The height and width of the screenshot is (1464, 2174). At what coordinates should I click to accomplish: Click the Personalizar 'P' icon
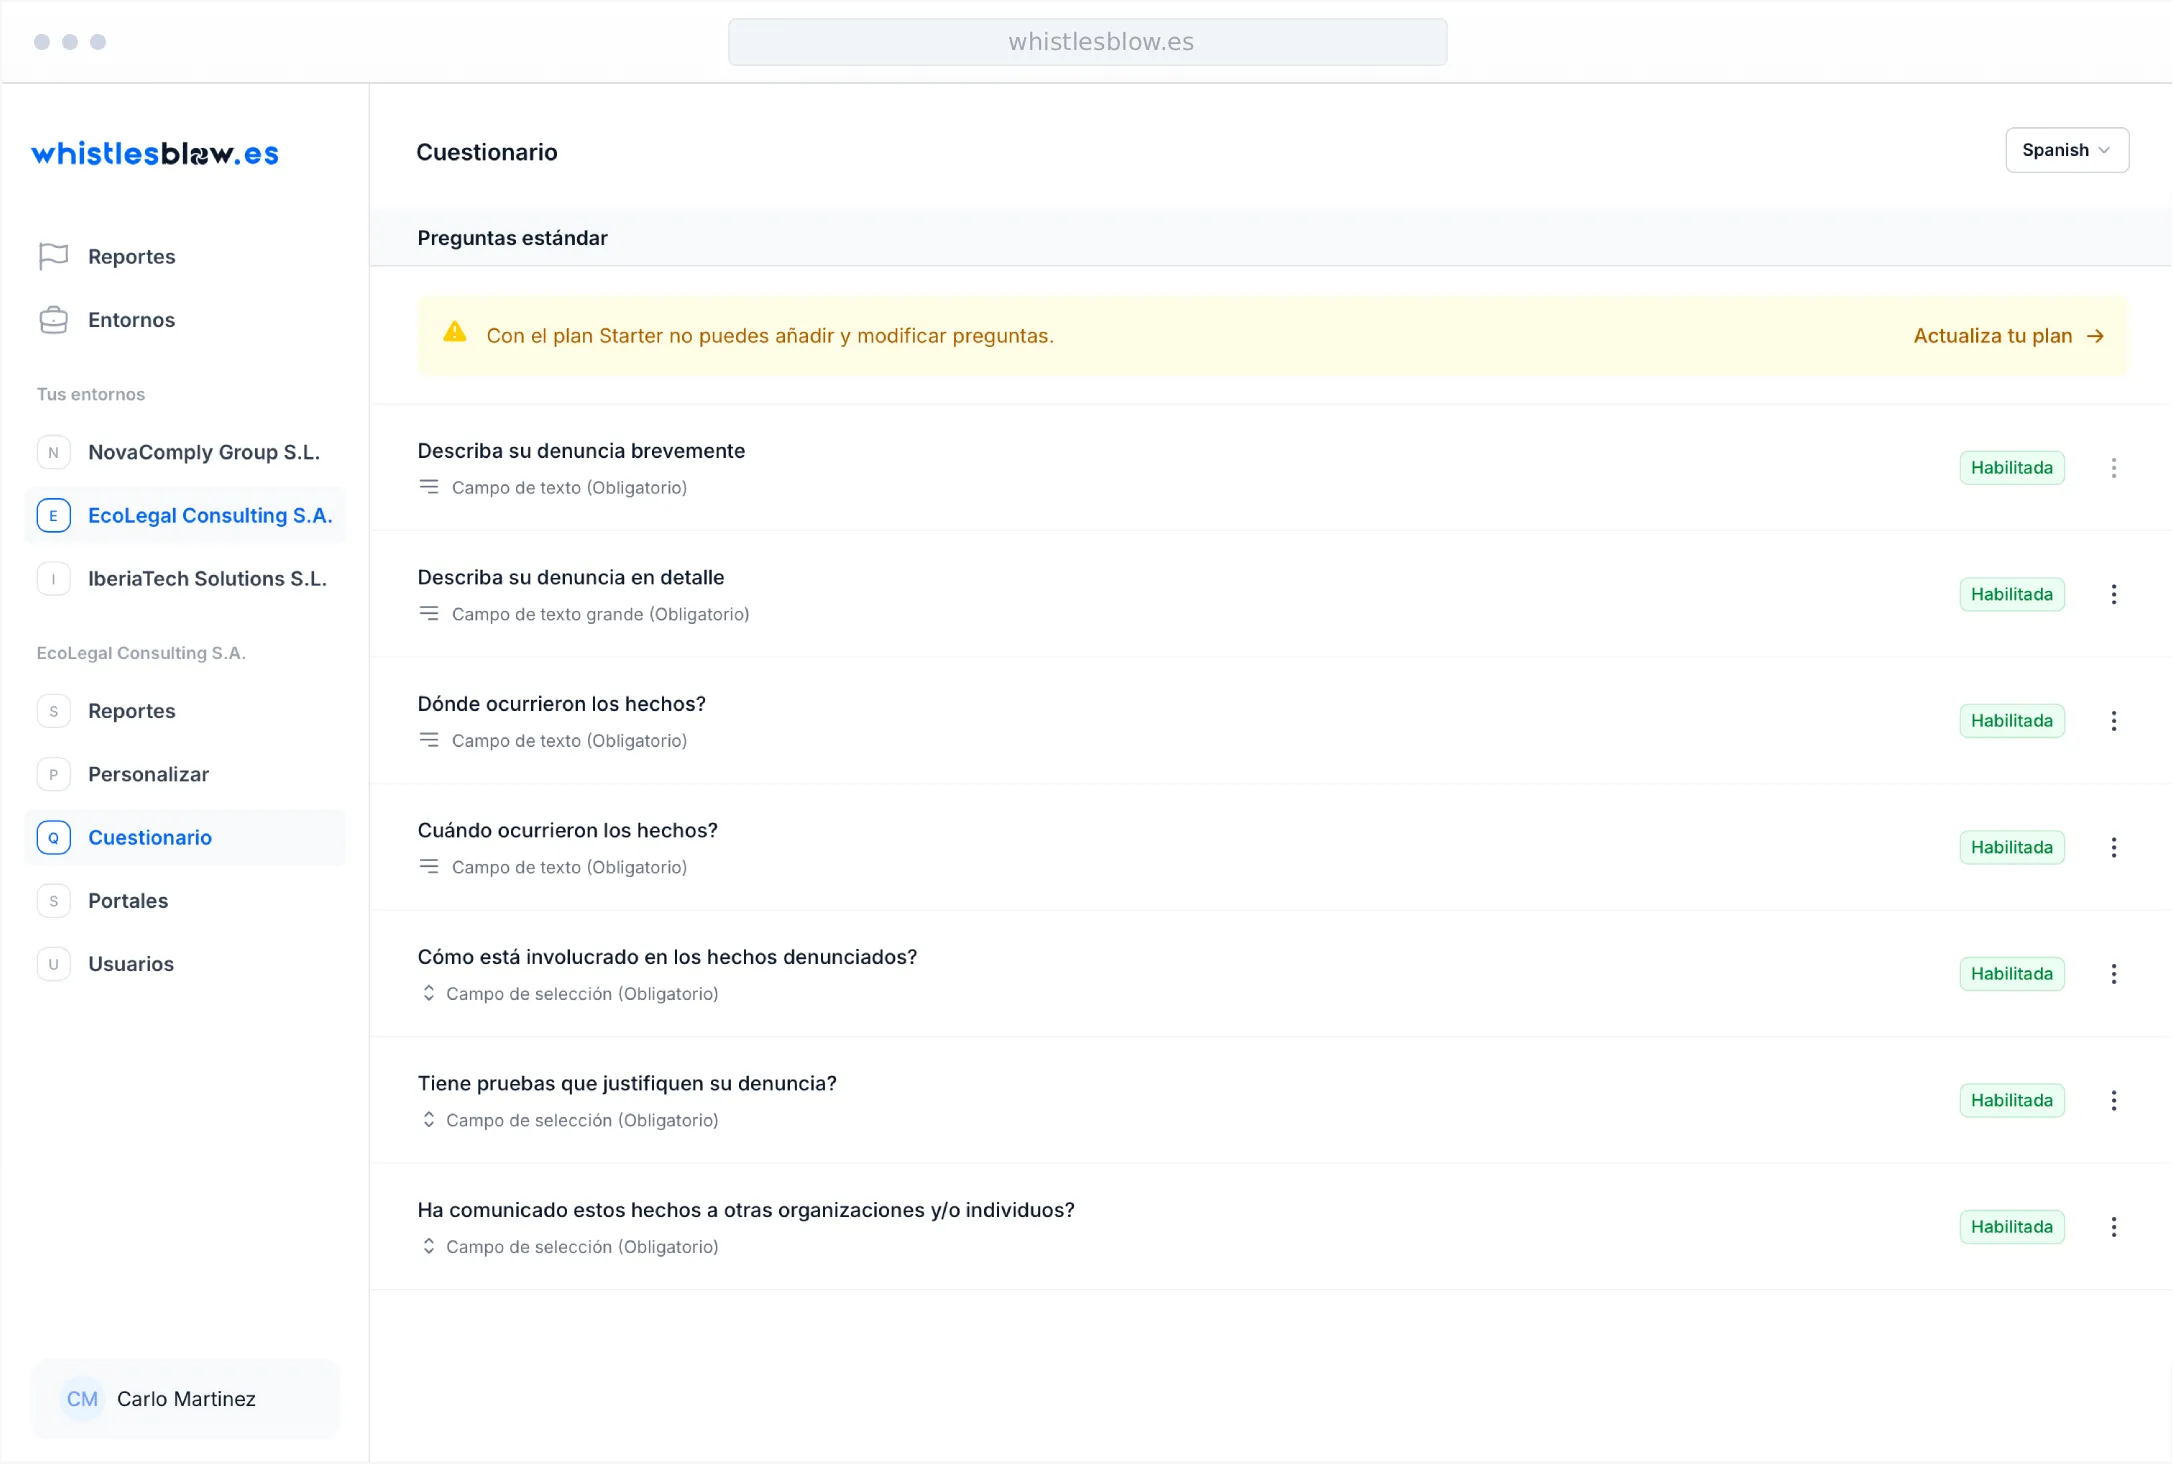[54, 774]
